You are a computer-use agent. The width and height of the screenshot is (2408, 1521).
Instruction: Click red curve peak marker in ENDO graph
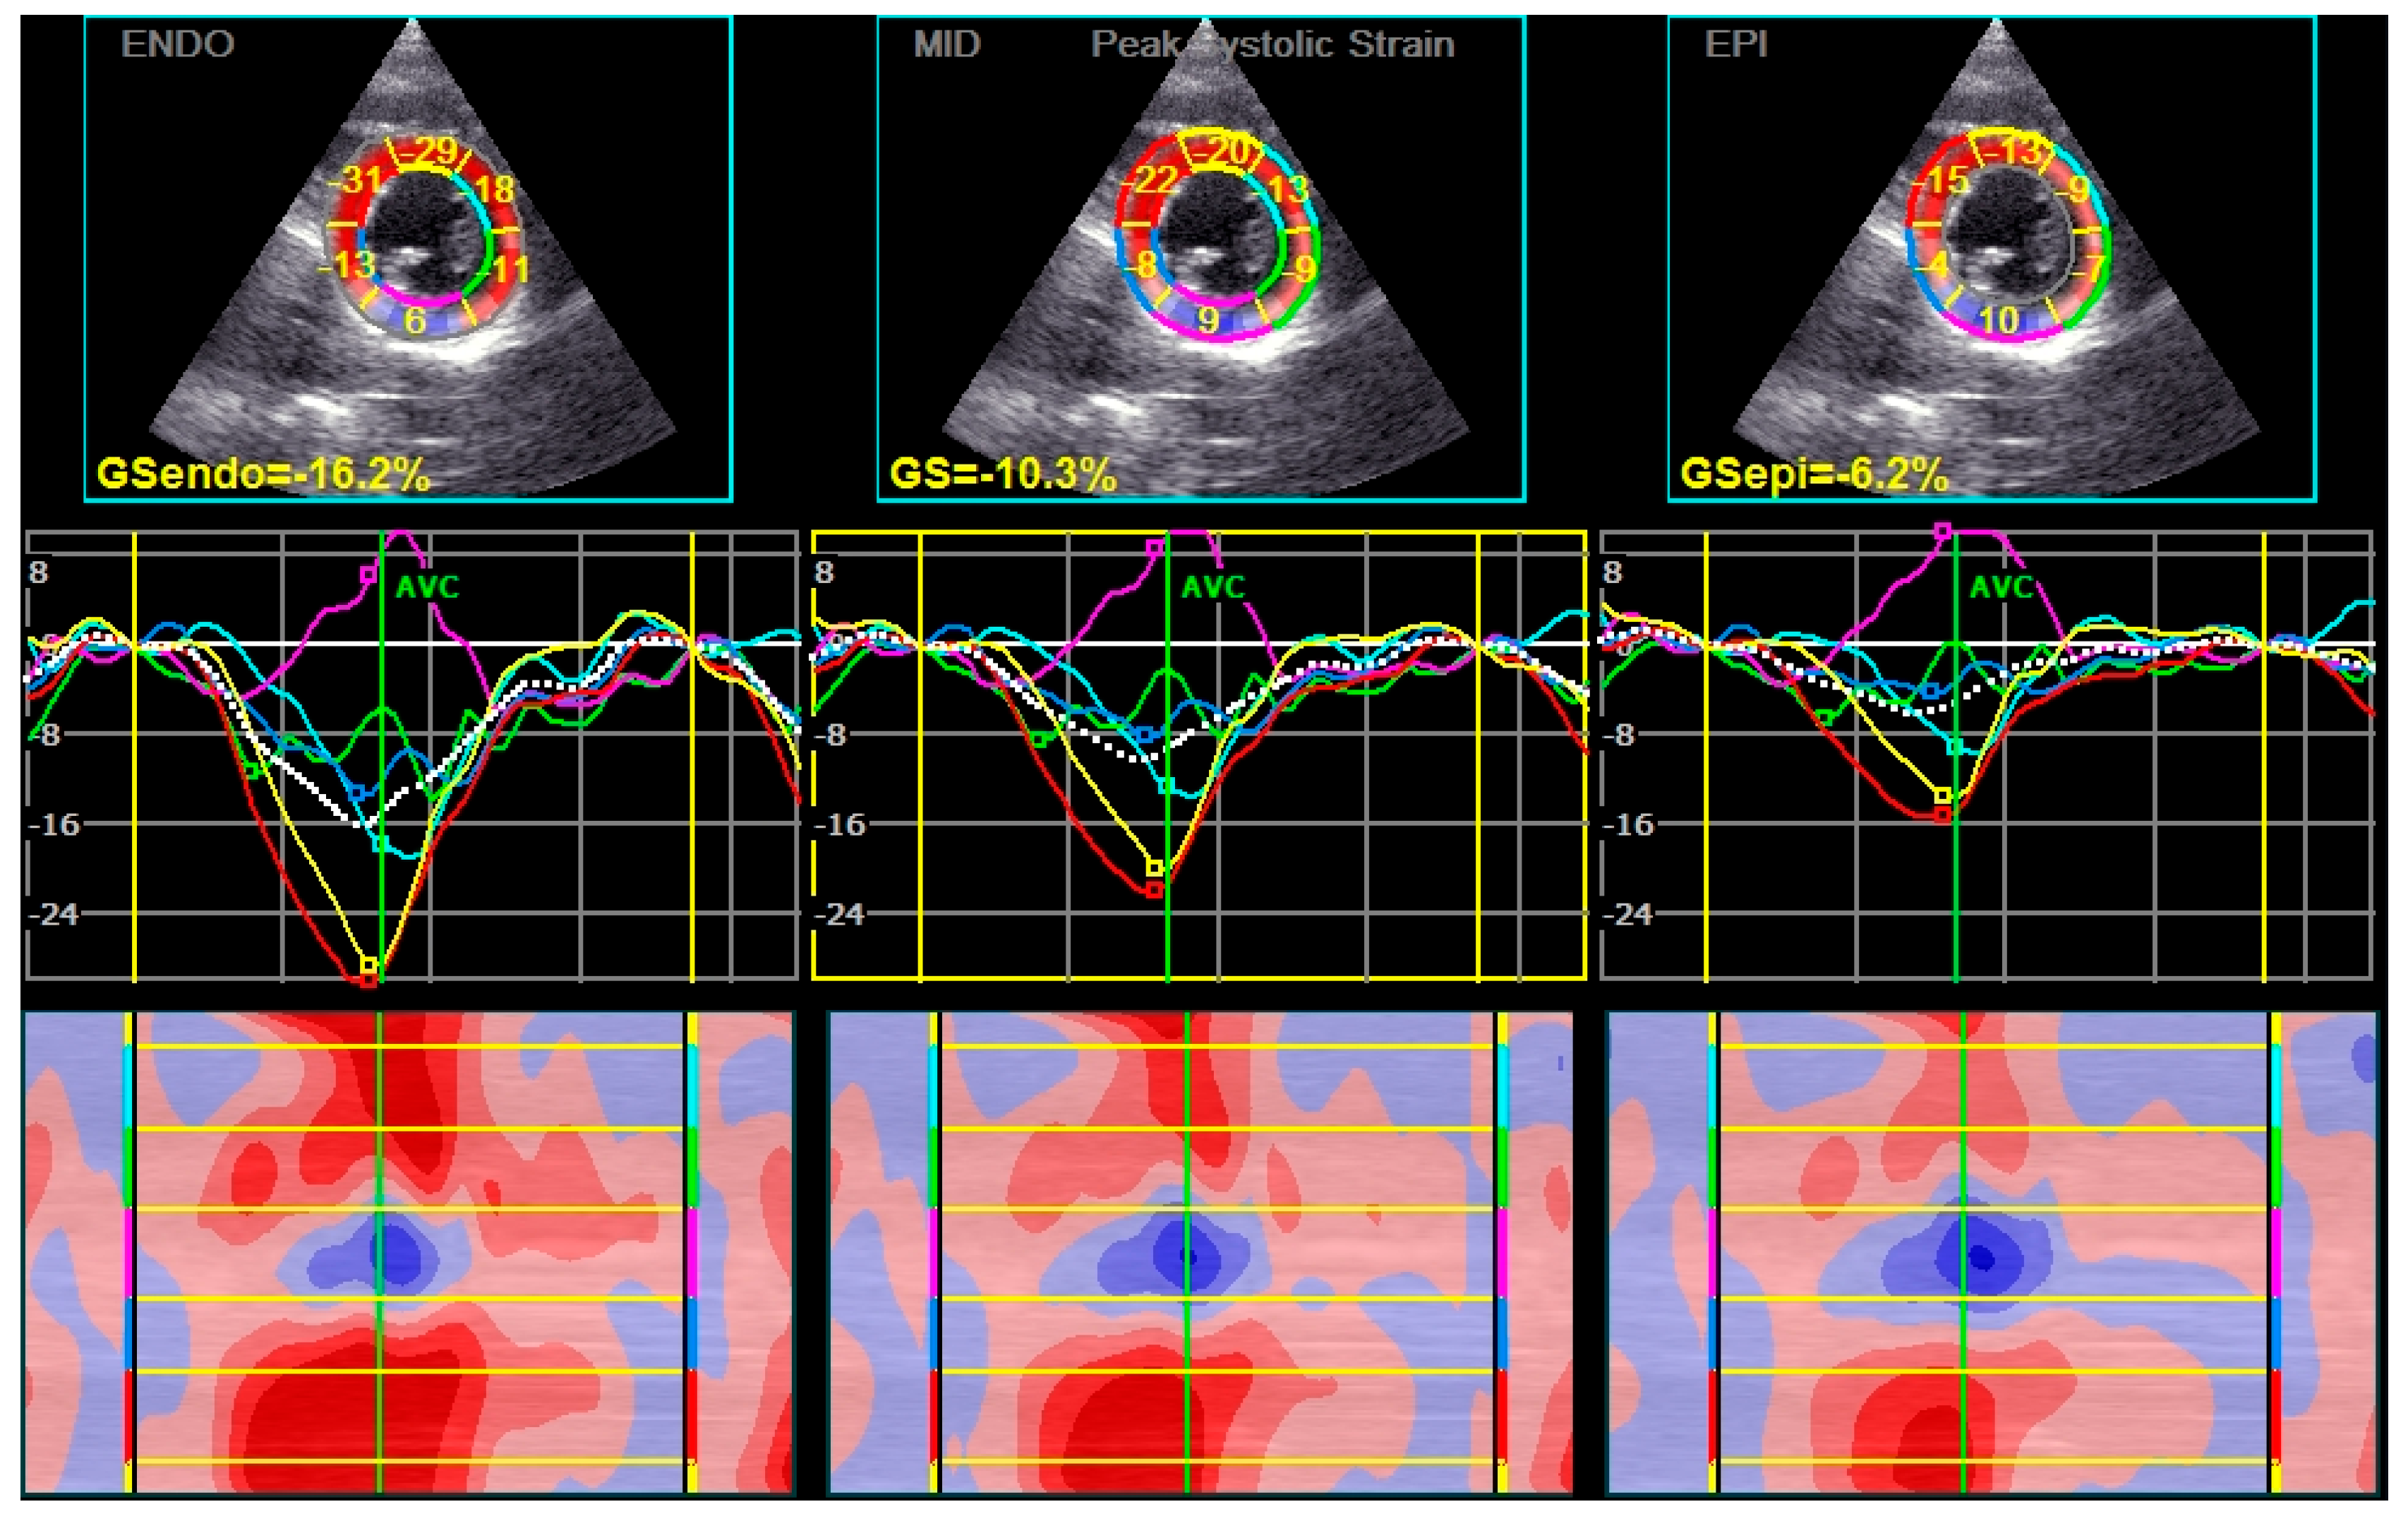point(369,980)
